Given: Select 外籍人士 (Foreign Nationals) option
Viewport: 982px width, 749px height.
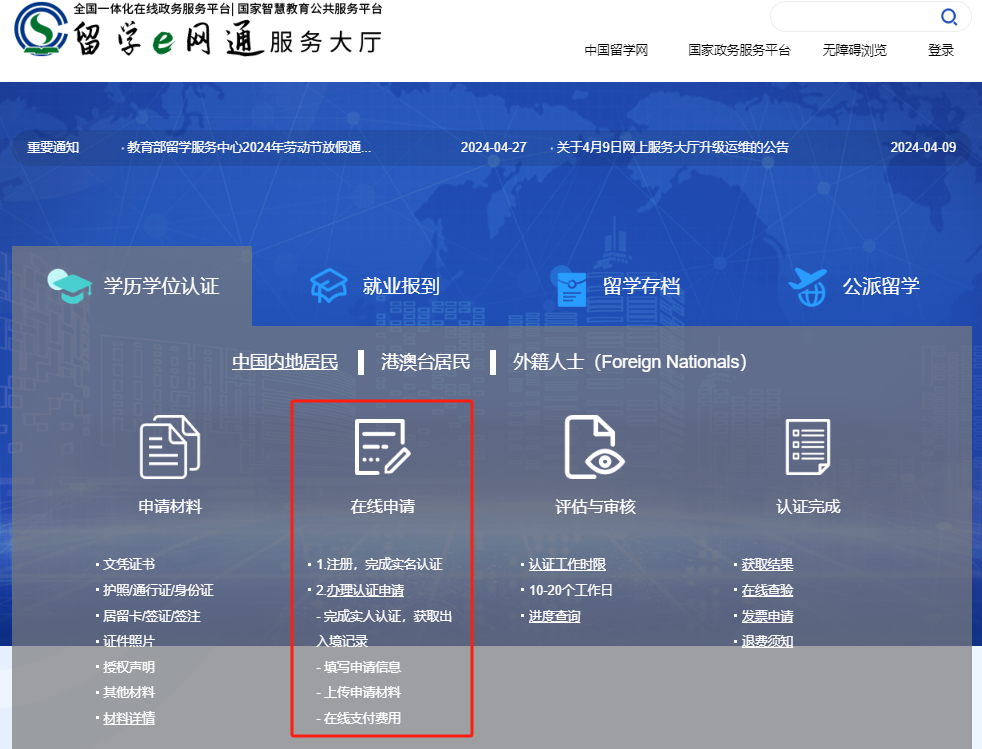Looking at the screenshot, I should click(630, 362).
